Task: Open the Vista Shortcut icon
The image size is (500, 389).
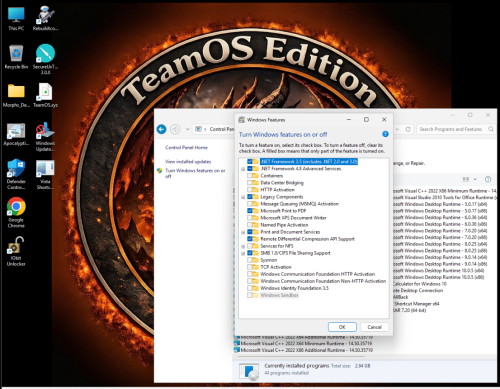Action: click(45, 174)
